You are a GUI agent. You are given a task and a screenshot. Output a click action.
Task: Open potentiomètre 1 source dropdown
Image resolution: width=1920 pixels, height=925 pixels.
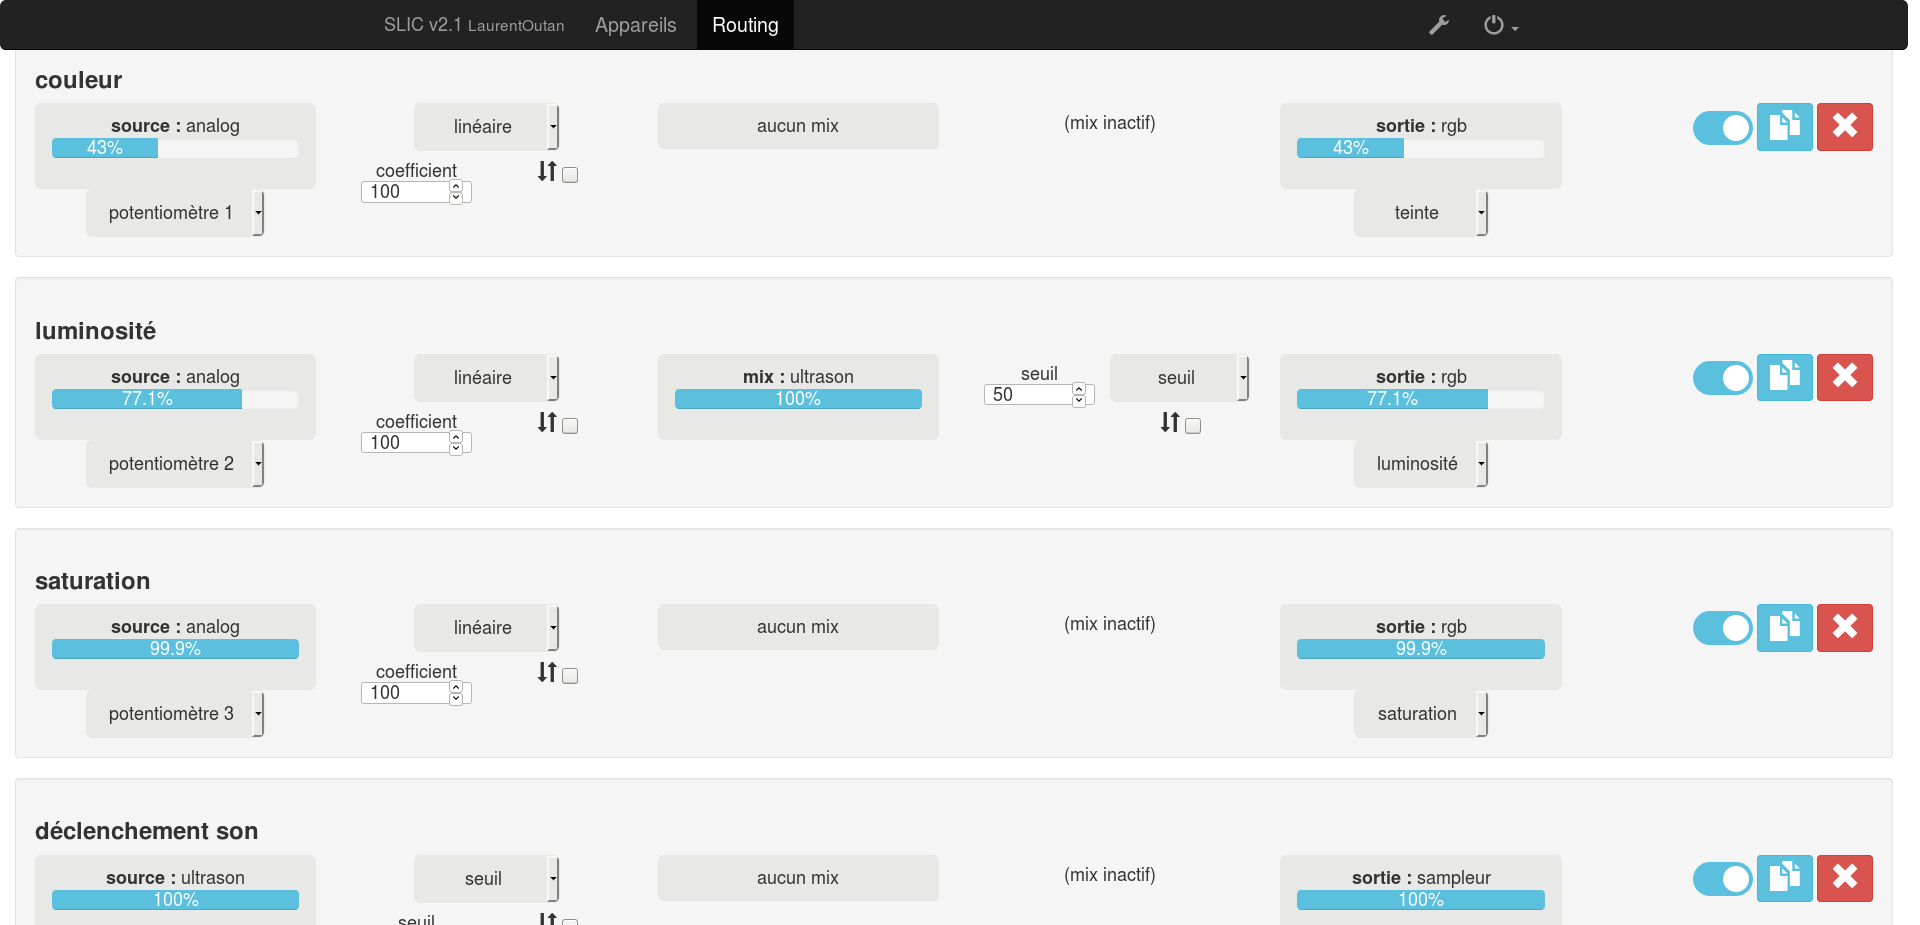[175, 213]
